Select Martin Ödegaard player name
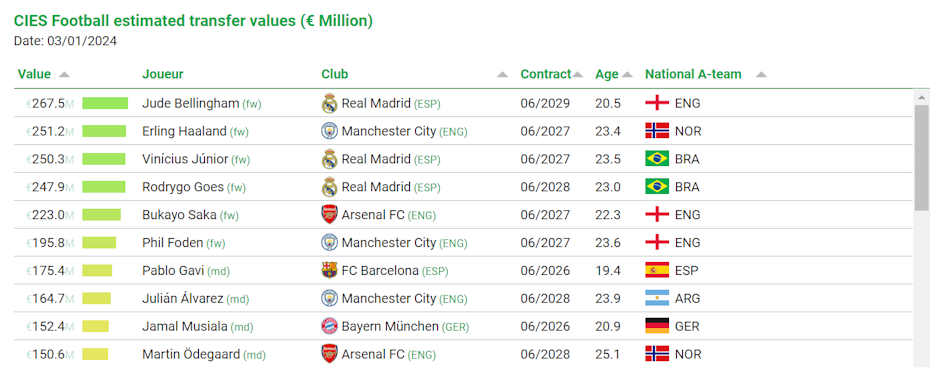Image resolution: width=940 pixels, height=370 pixels. tap(191, 354)
